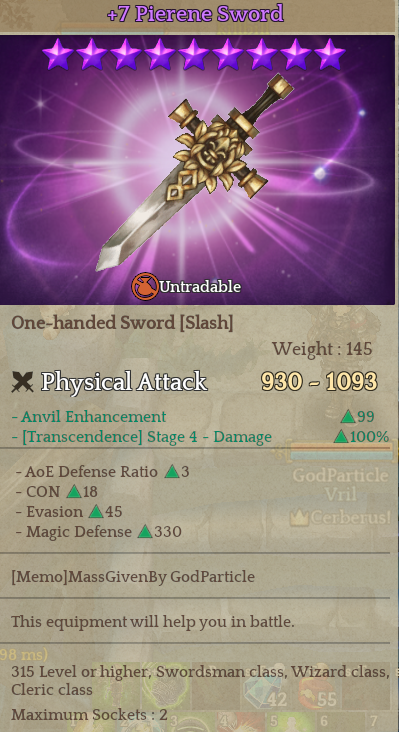Click the +7 Pierene Sword title
The height and width of the screenshot is (732, 402).
point(195,14)
